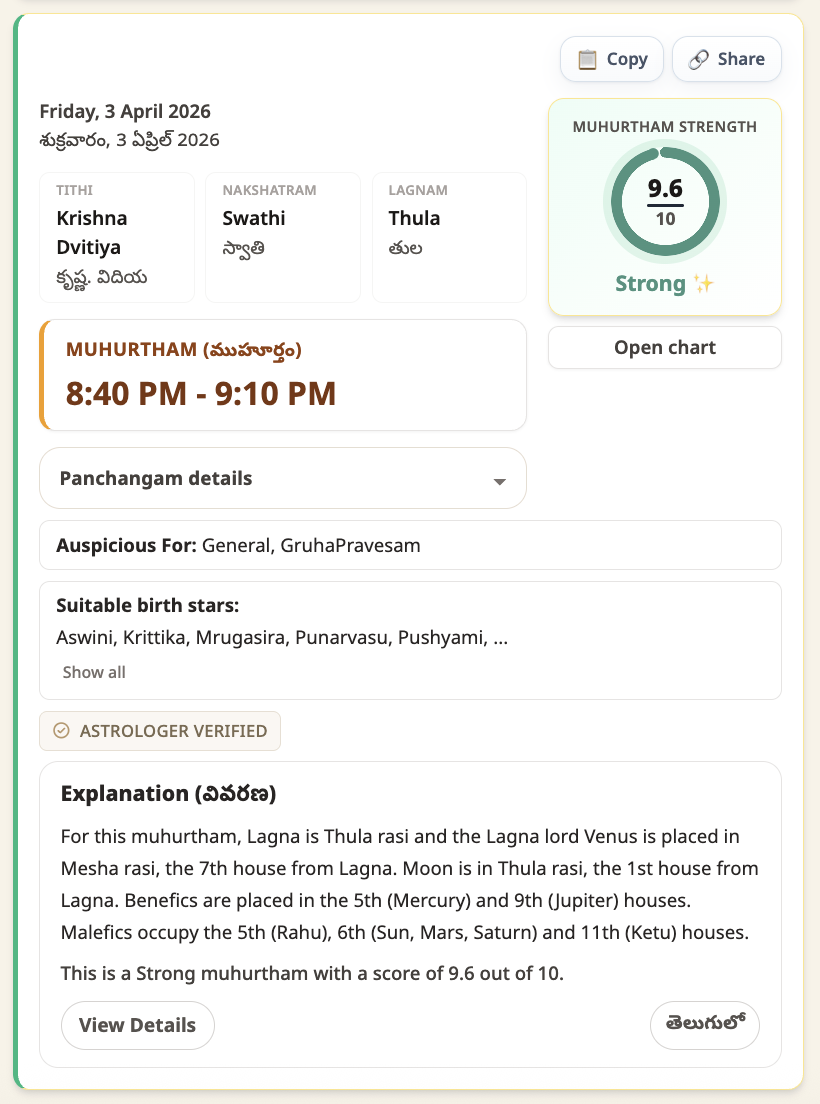820x1104 pixels.
Task: Switch the explanation to Telugu
Action: click(x=705, y=1025)
